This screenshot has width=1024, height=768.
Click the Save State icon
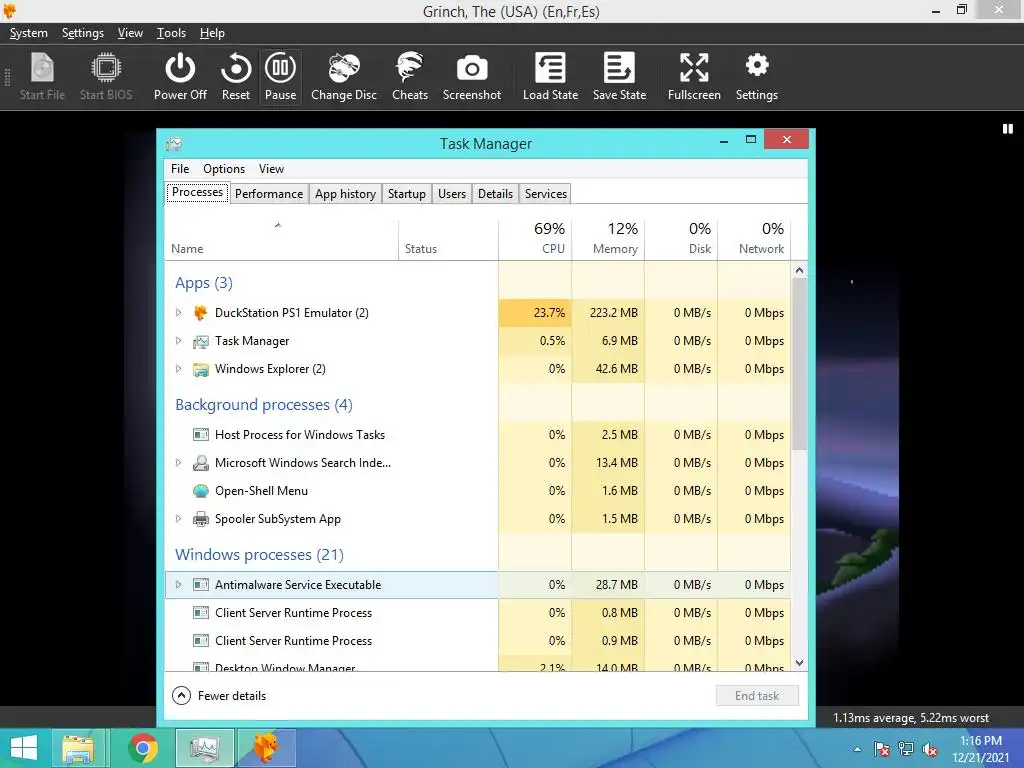click(x=619, y=77)
